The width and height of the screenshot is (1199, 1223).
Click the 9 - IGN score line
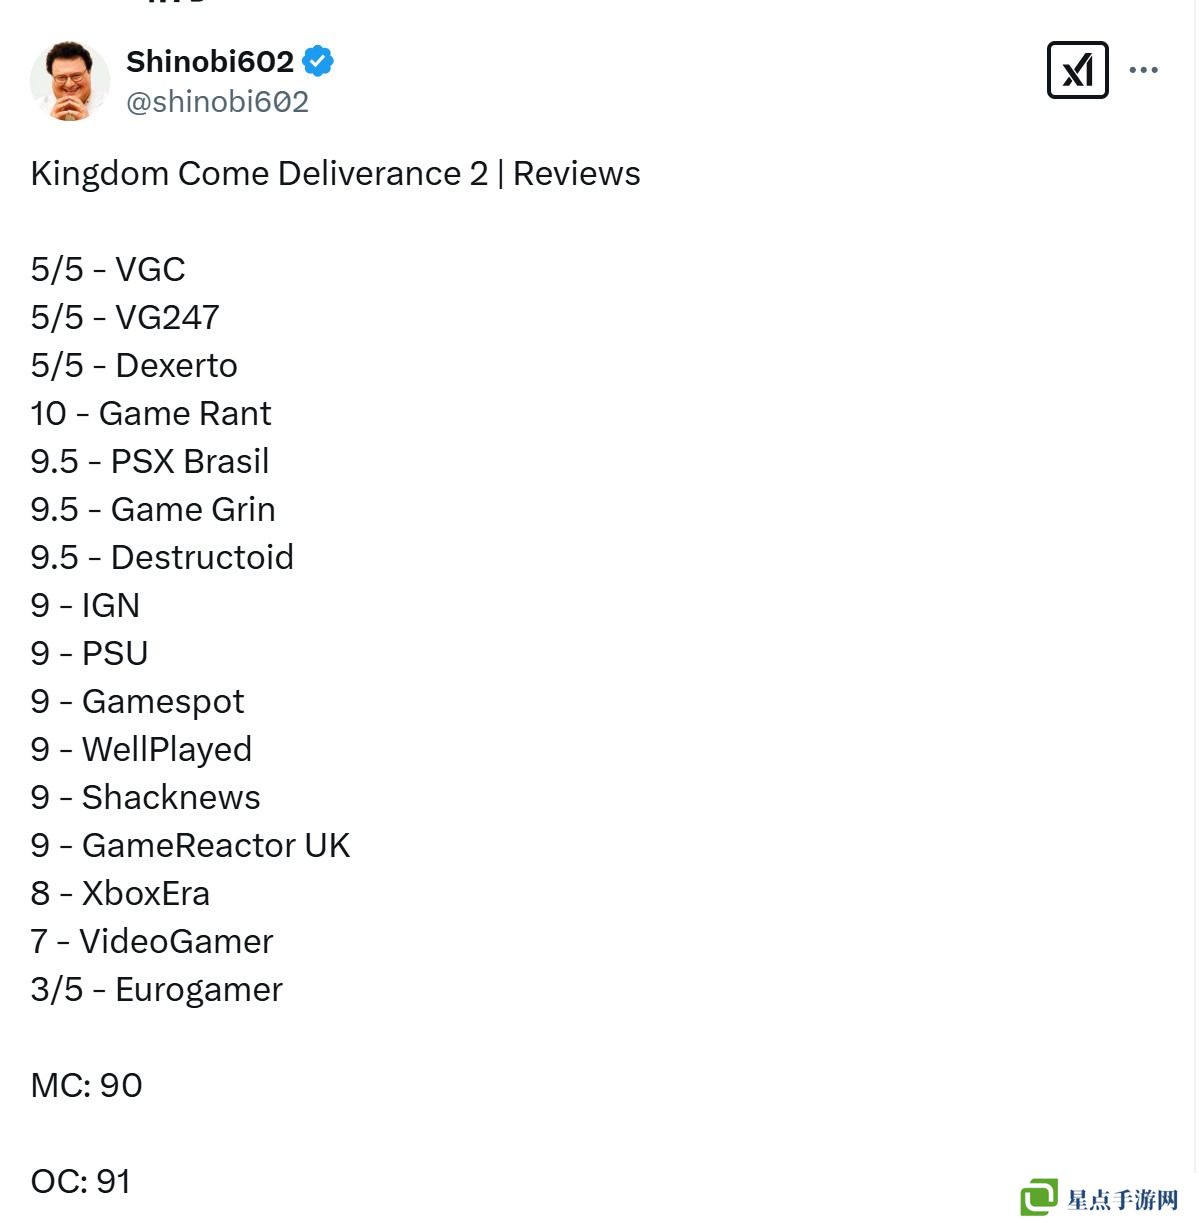[x=85, y=605]
